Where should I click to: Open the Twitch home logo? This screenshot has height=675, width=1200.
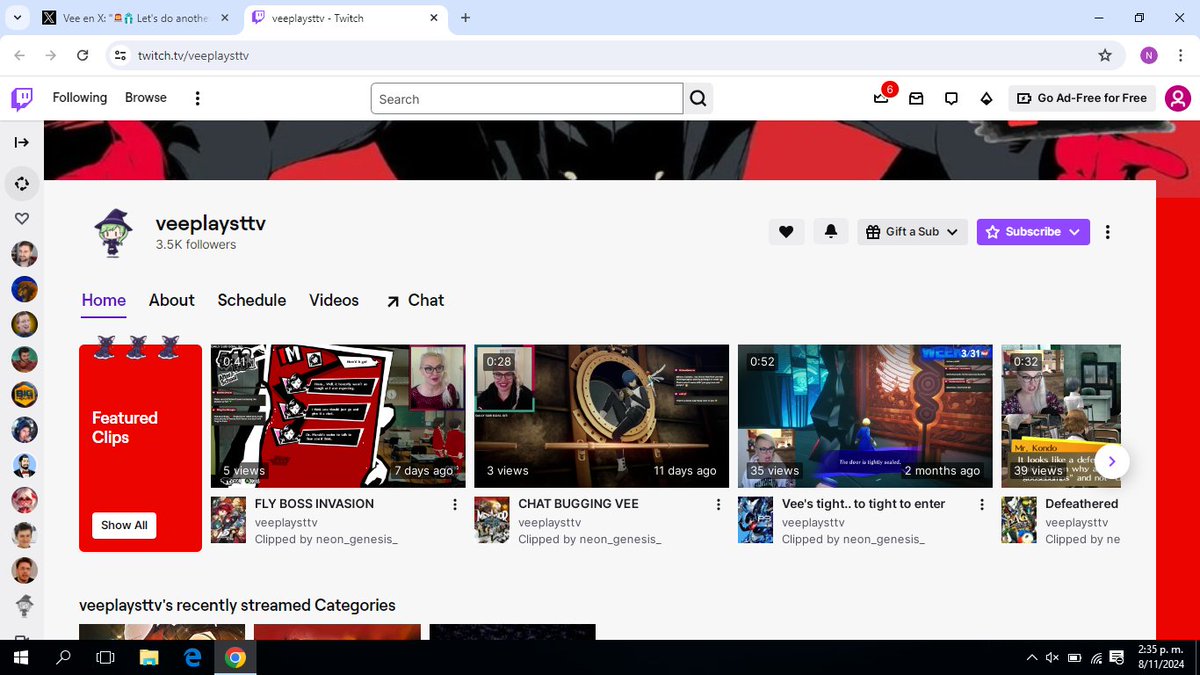(22, 98)
